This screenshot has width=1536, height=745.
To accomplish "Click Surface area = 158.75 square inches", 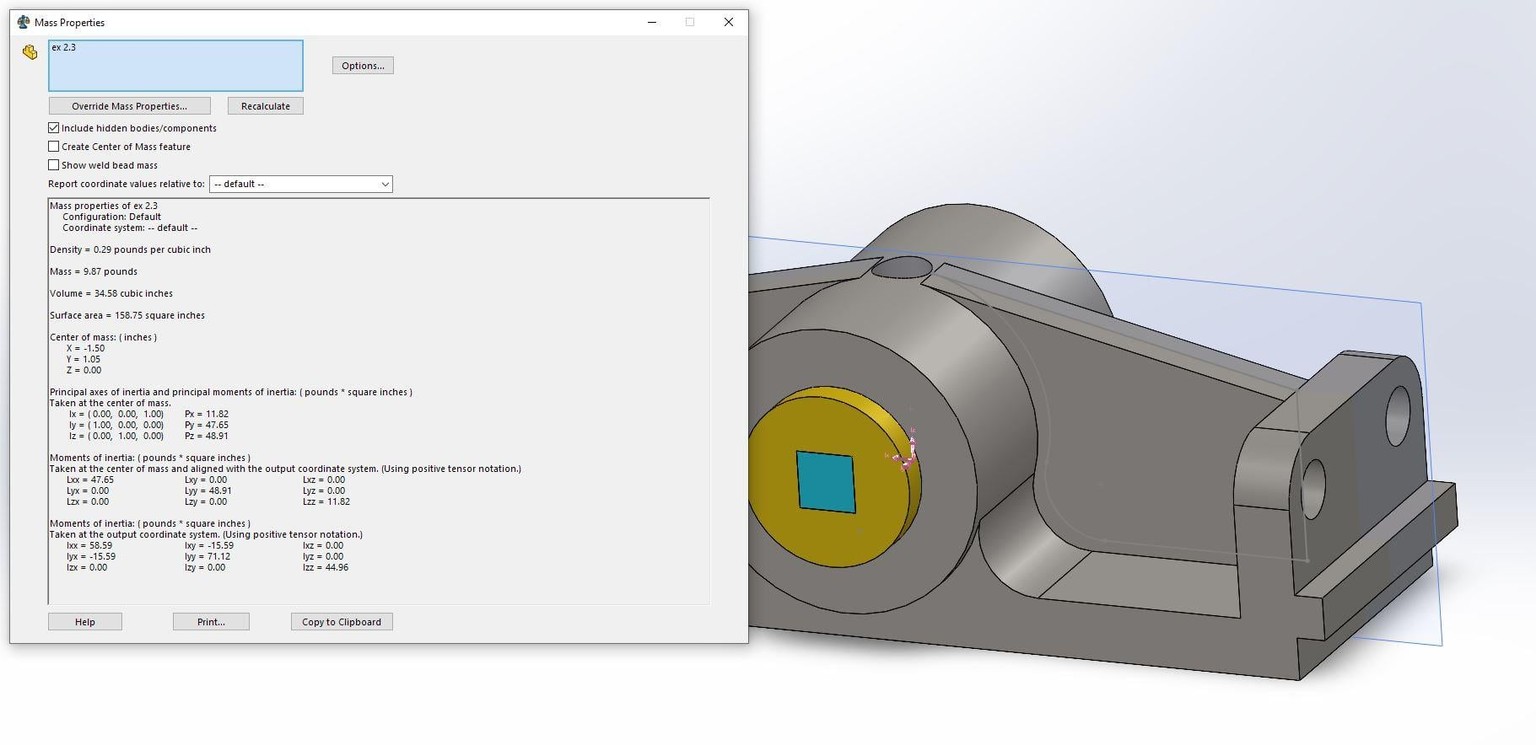I will pyautogui.click(x=127, y=316).
